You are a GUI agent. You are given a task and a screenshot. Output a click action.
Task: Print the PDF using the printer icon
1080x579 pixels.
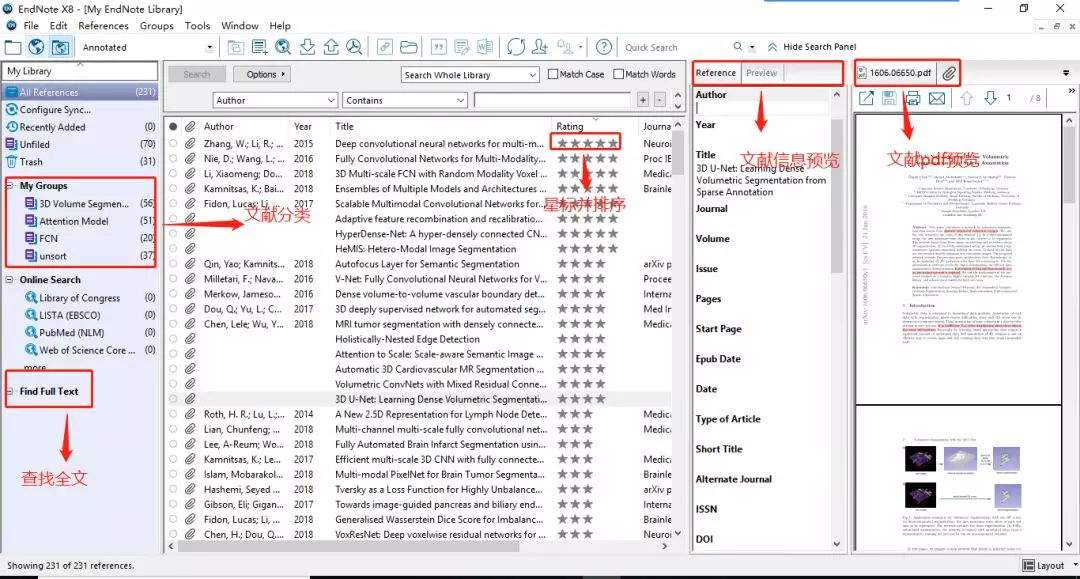[x=913, y=98]
